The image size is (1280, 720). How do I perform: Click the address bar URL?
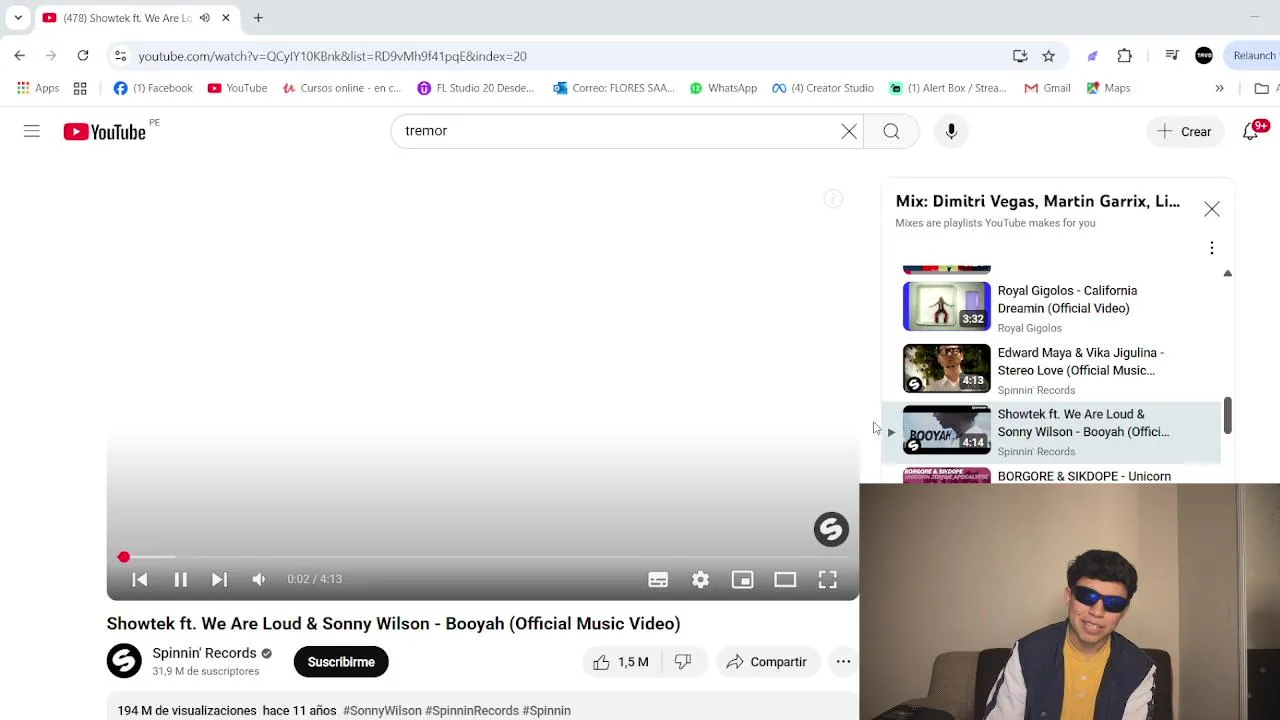tap(332, 56)
